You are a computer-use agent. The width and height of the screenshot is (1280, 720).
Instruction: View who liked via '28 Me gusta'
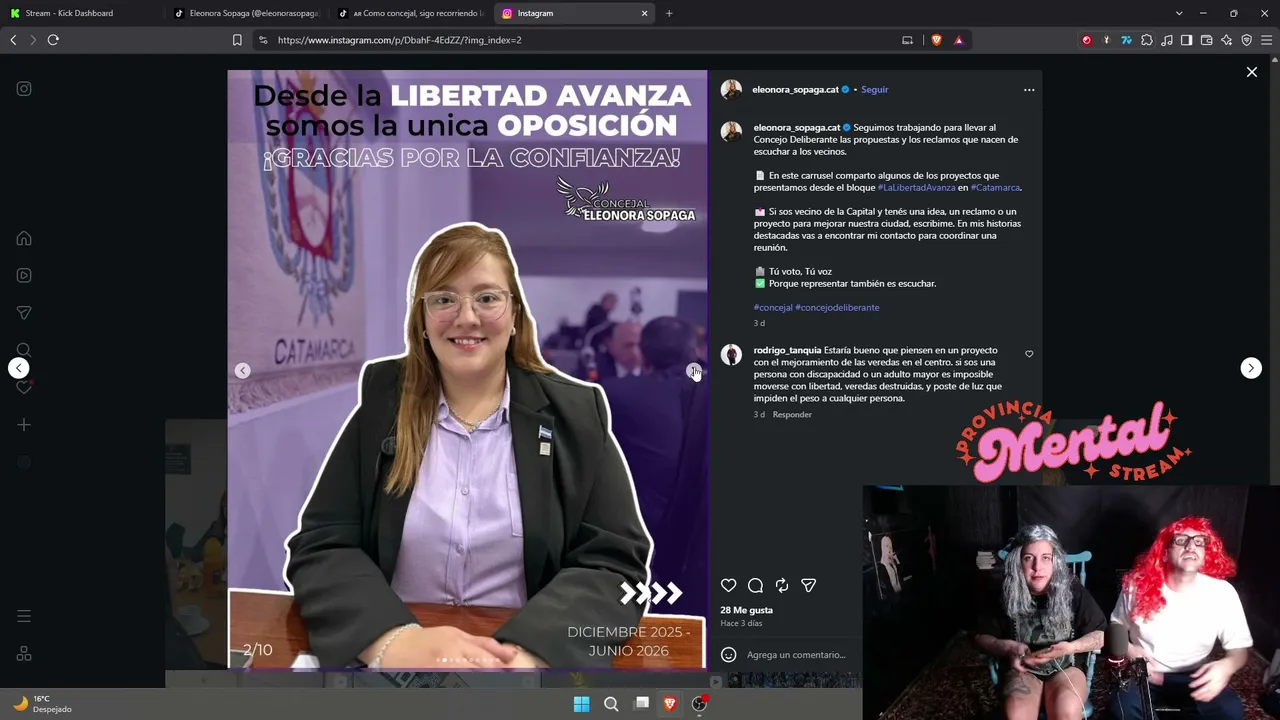click(x=746, y=610)
